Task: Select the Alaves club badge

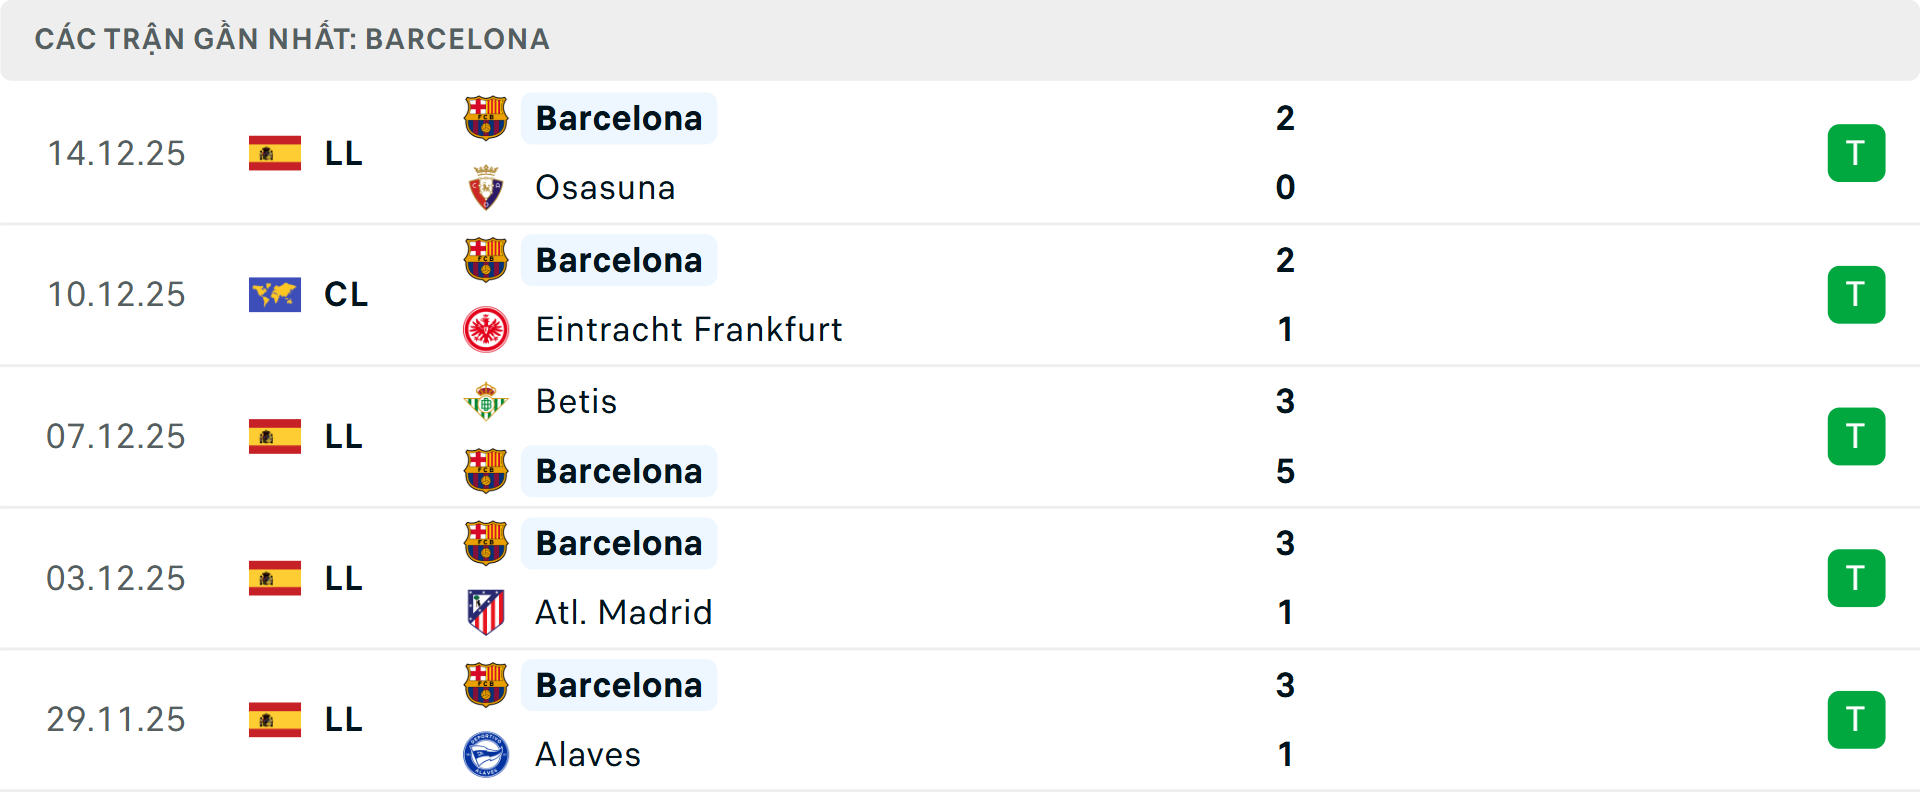Action: coord(486,755)
